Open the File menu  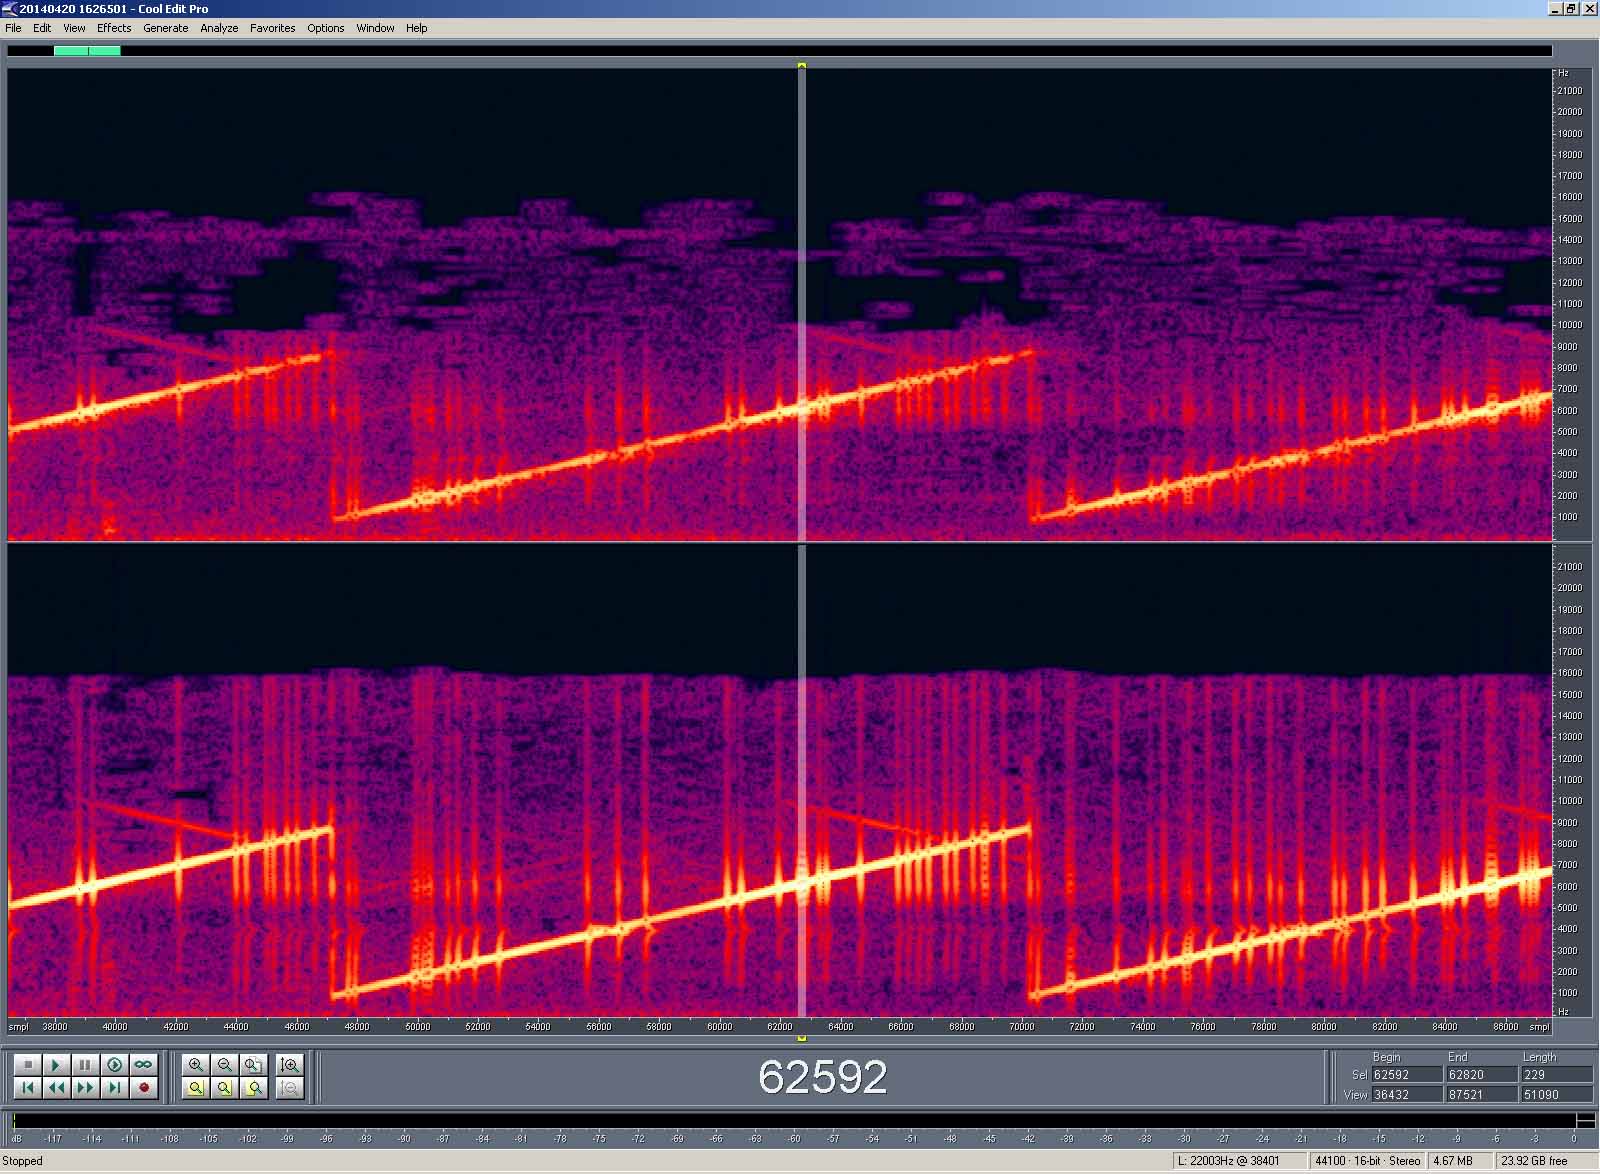click(13, 28)
